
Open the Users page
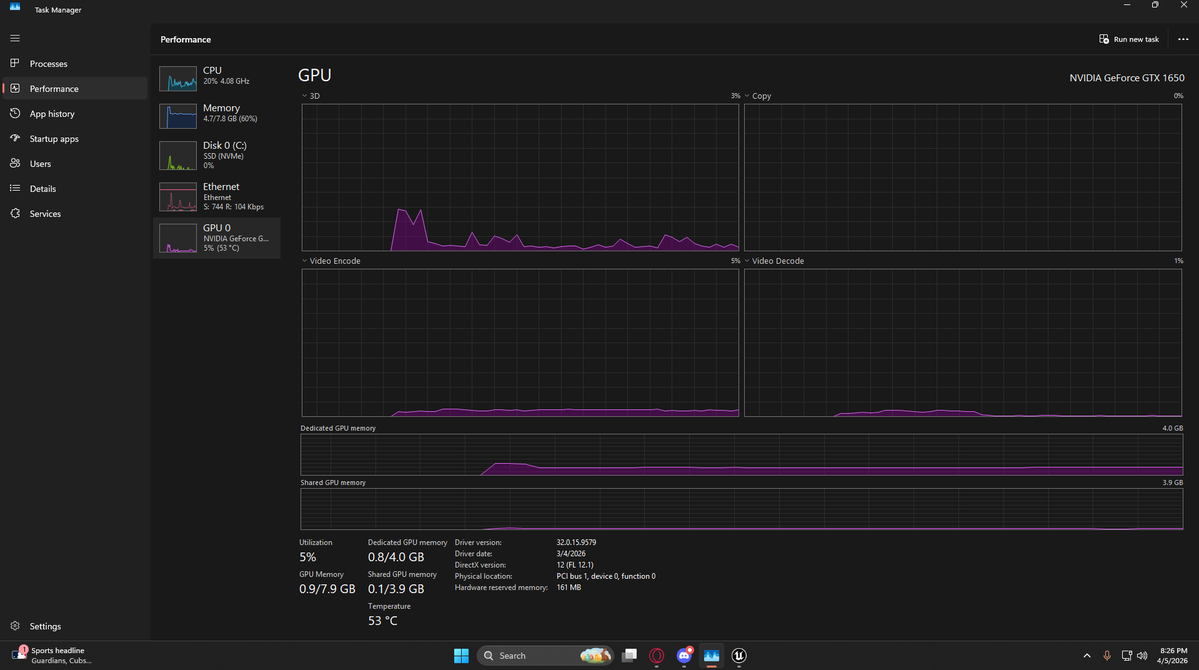[75, 164]
